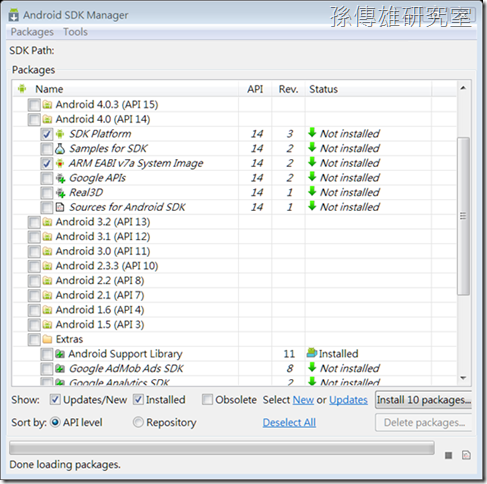Click the Delete packages button
487x484 pixels.
tap(423, 423)
